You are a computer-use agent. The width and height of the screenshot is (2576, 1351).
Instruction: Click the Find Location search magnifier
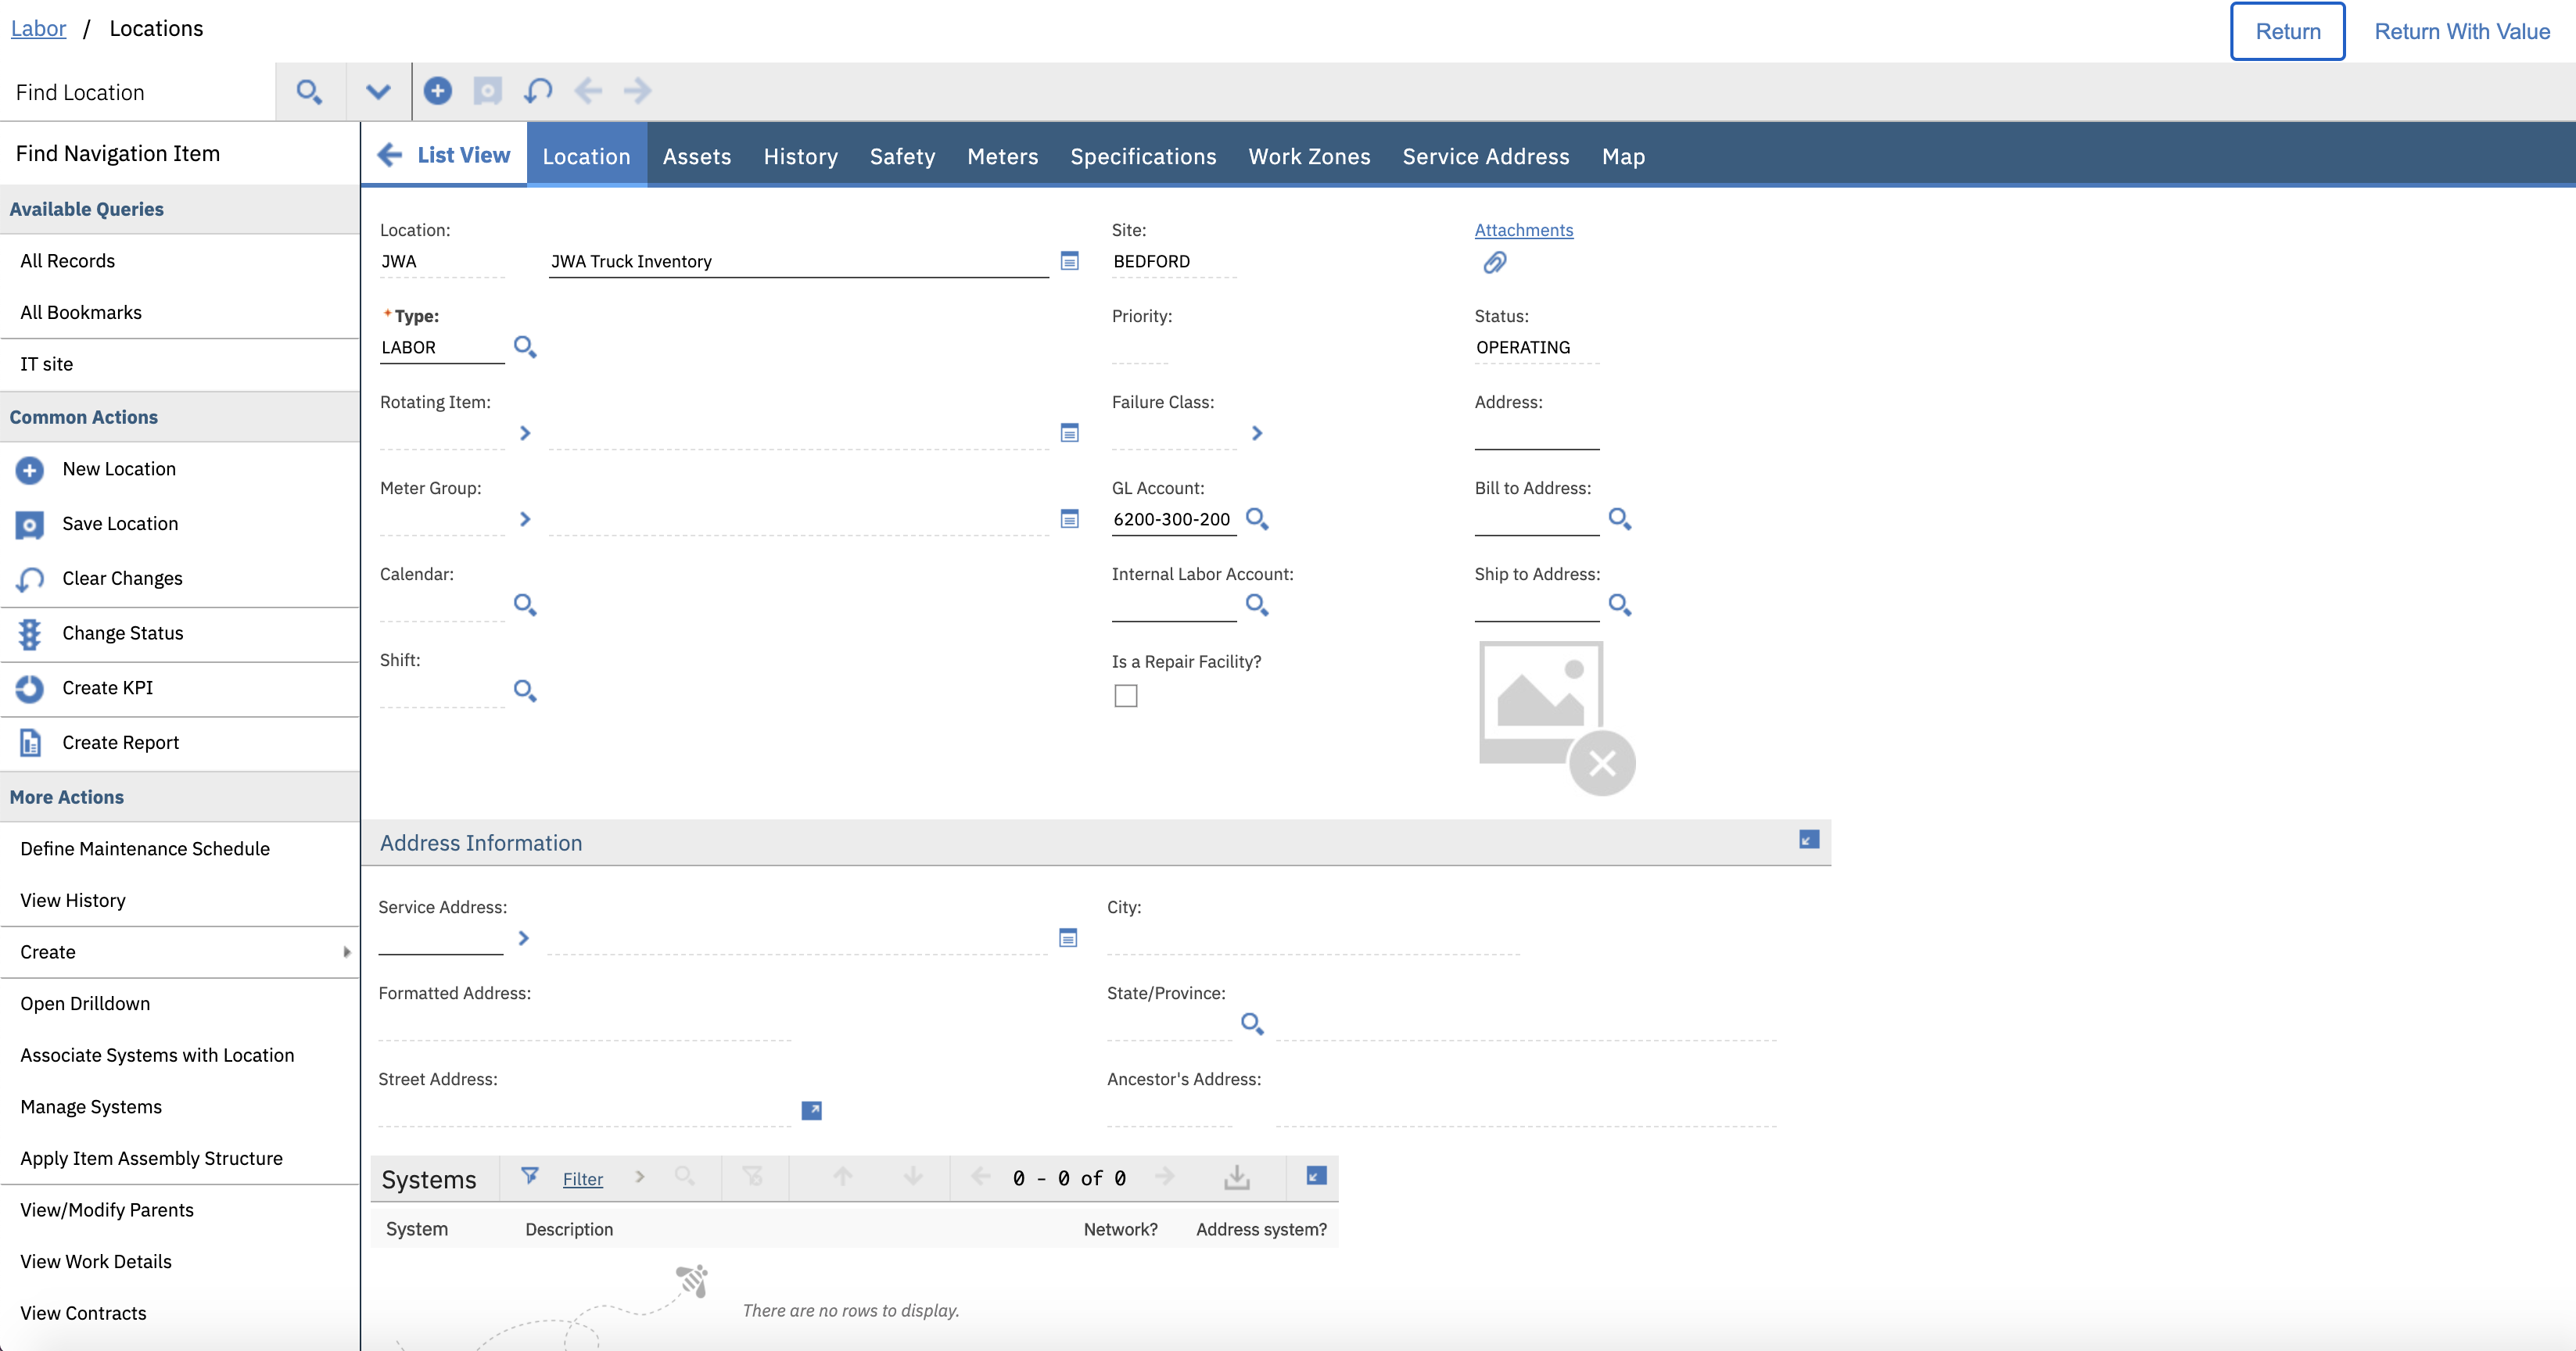[x=309, y=92]
